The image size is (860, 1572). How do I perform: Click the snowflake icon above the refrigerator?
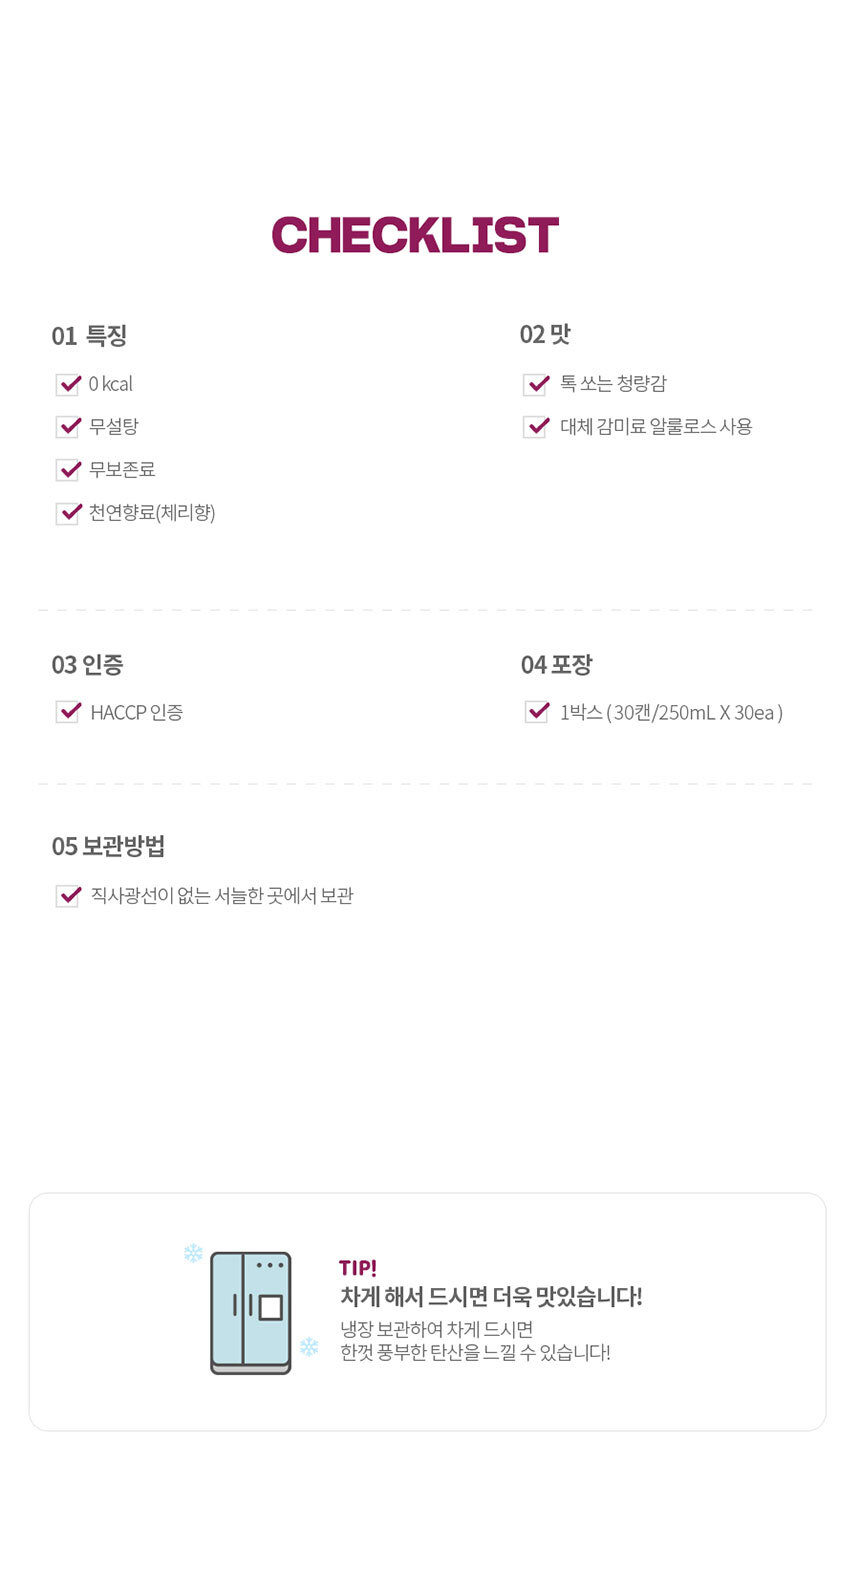click(193, 1253)
